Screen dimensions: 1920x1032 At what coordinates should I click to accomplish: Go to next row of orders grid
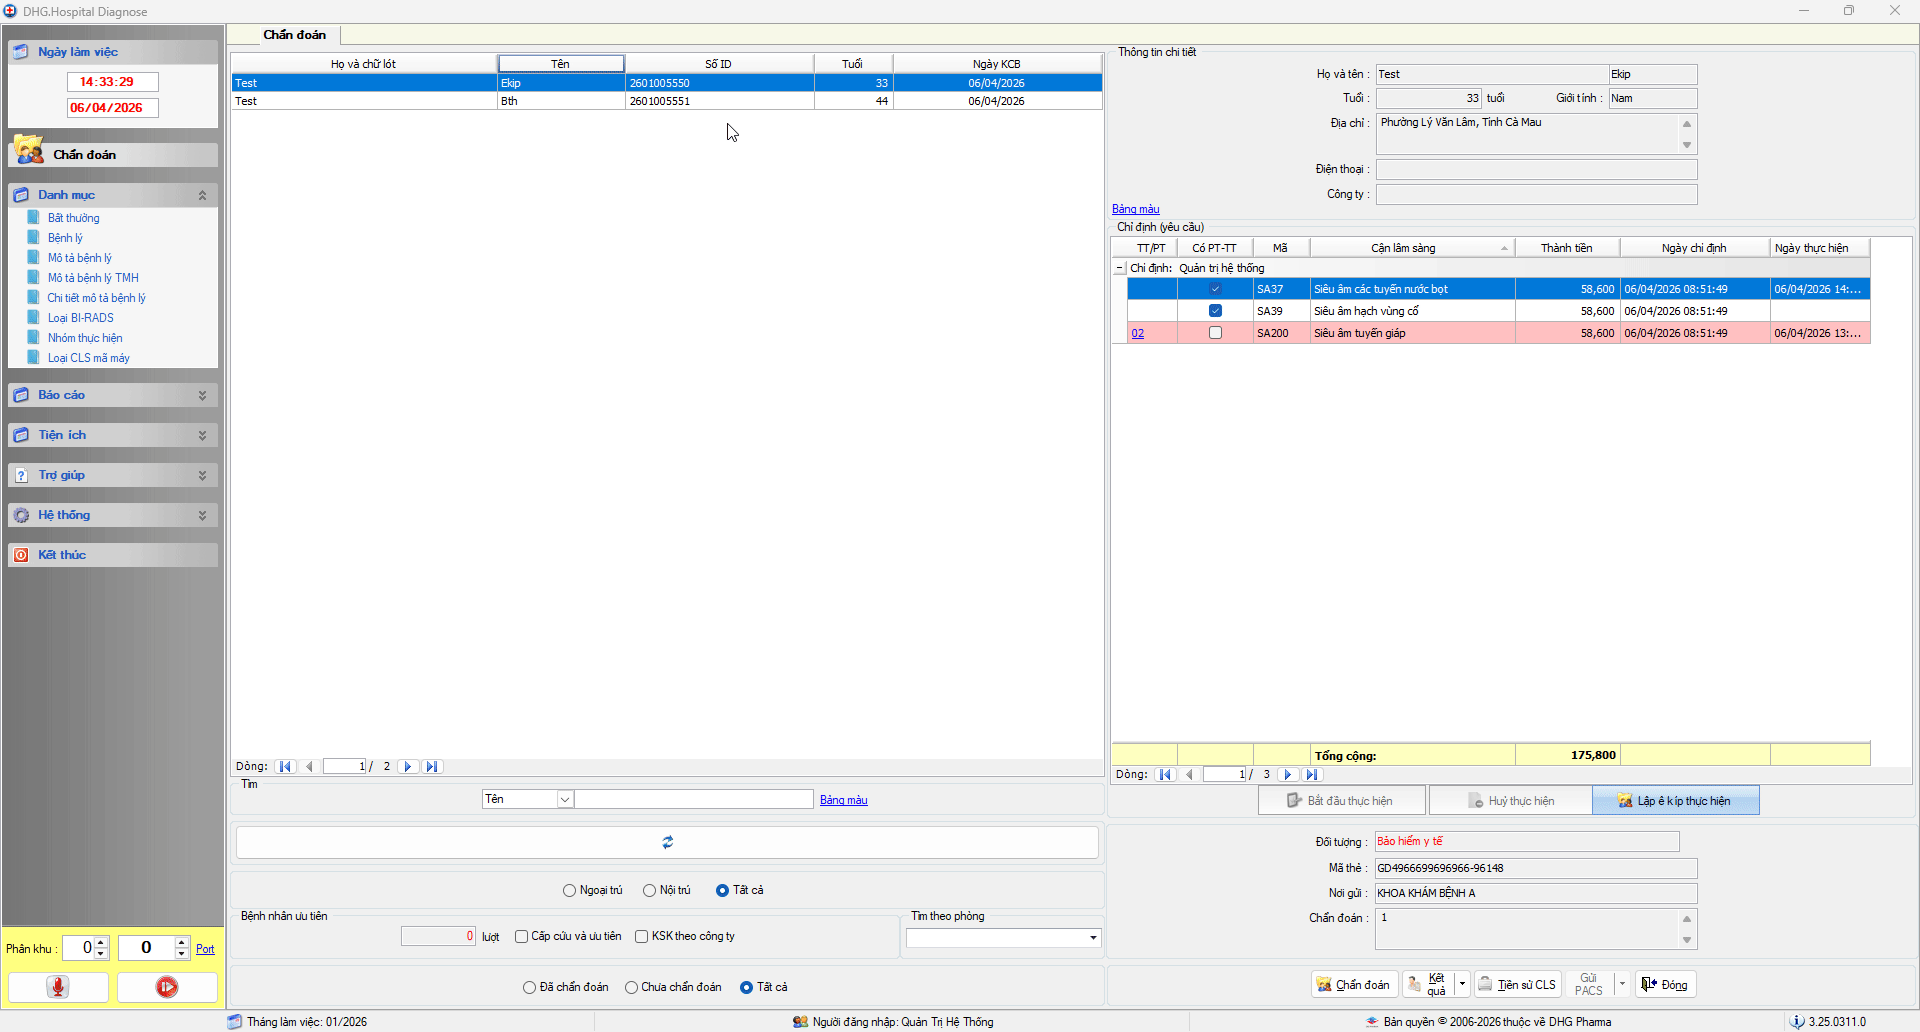pos(1288,775)
